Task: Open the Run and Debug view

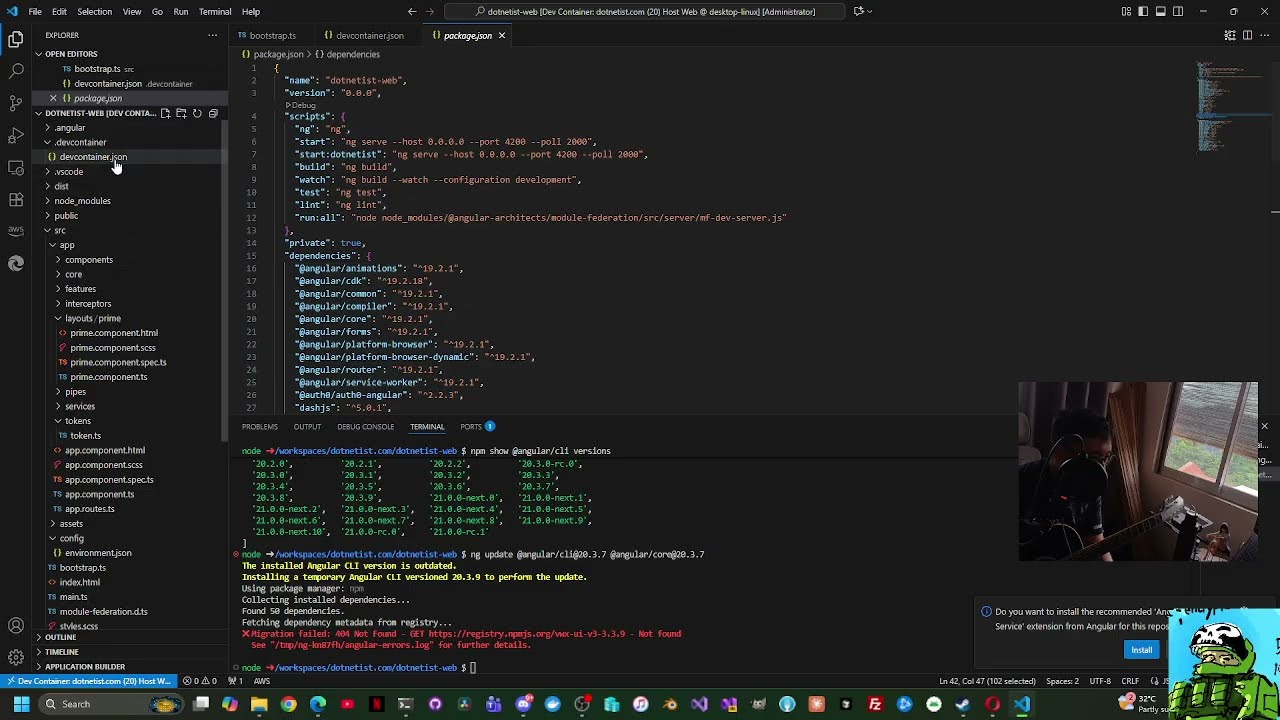Action: [x=16, y=135]
